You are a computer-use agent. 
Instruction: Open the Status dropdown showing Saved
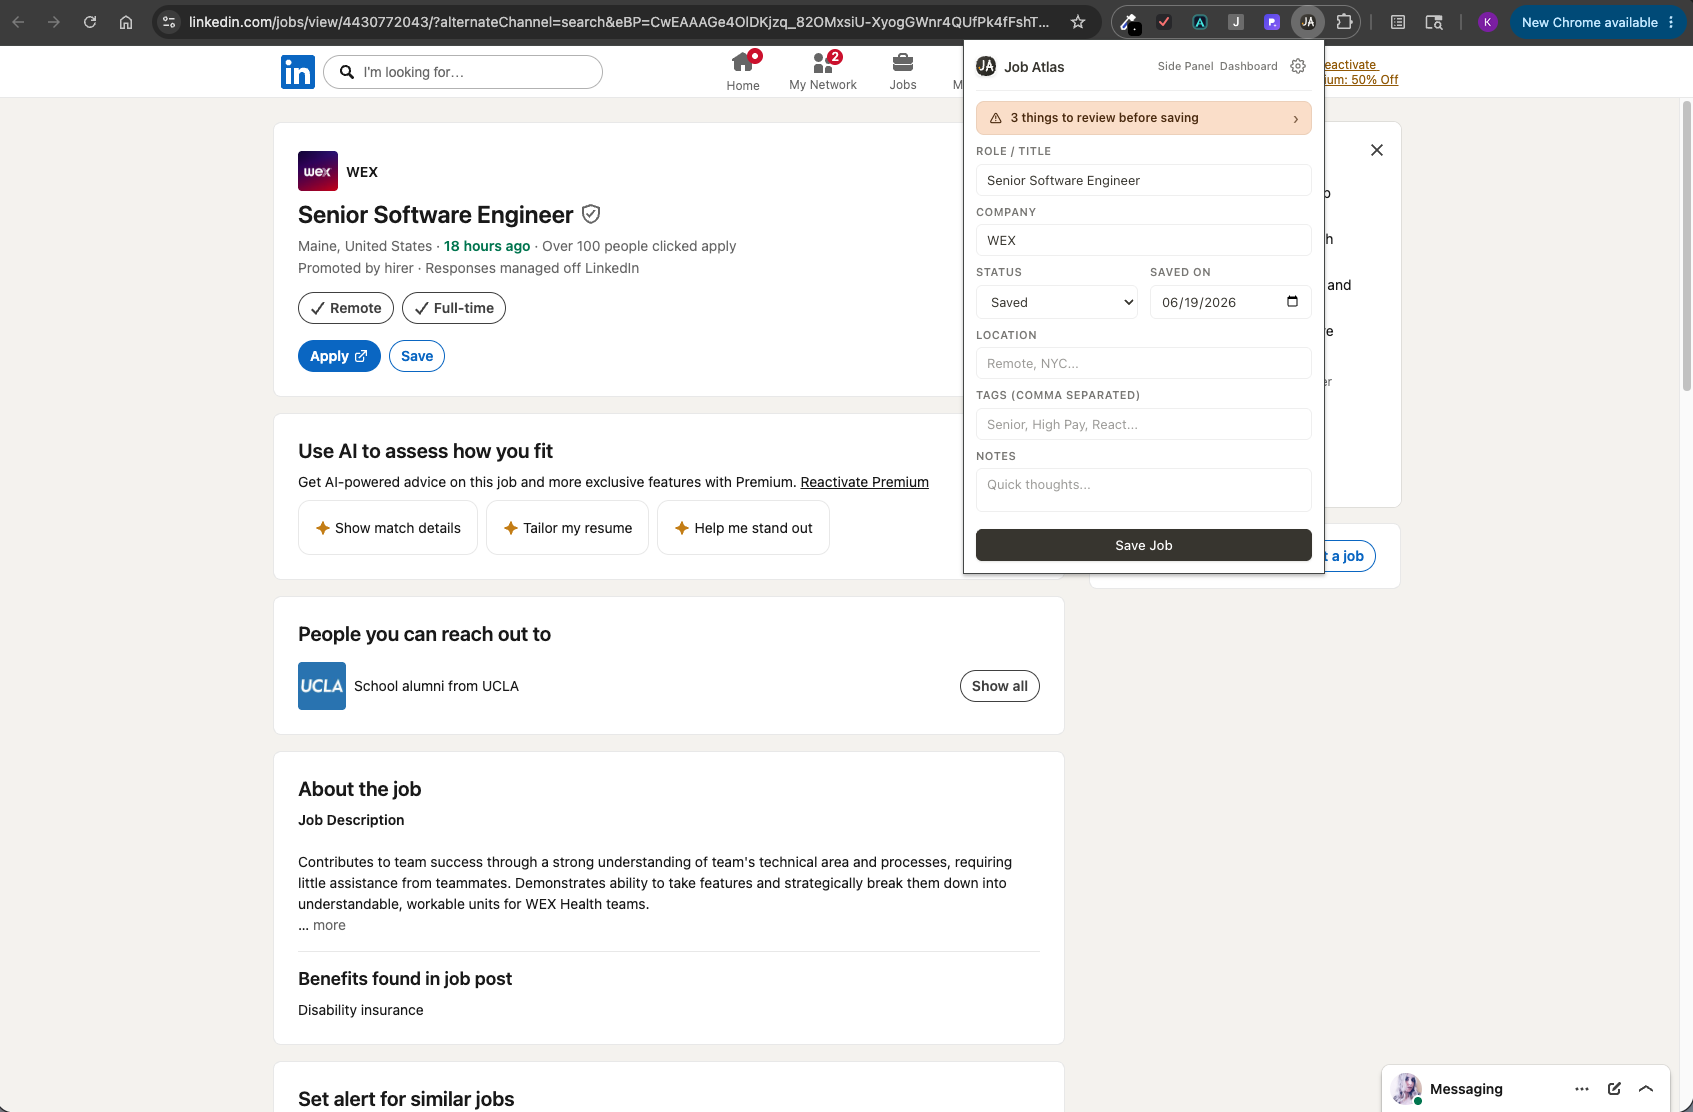(1057, 302)
